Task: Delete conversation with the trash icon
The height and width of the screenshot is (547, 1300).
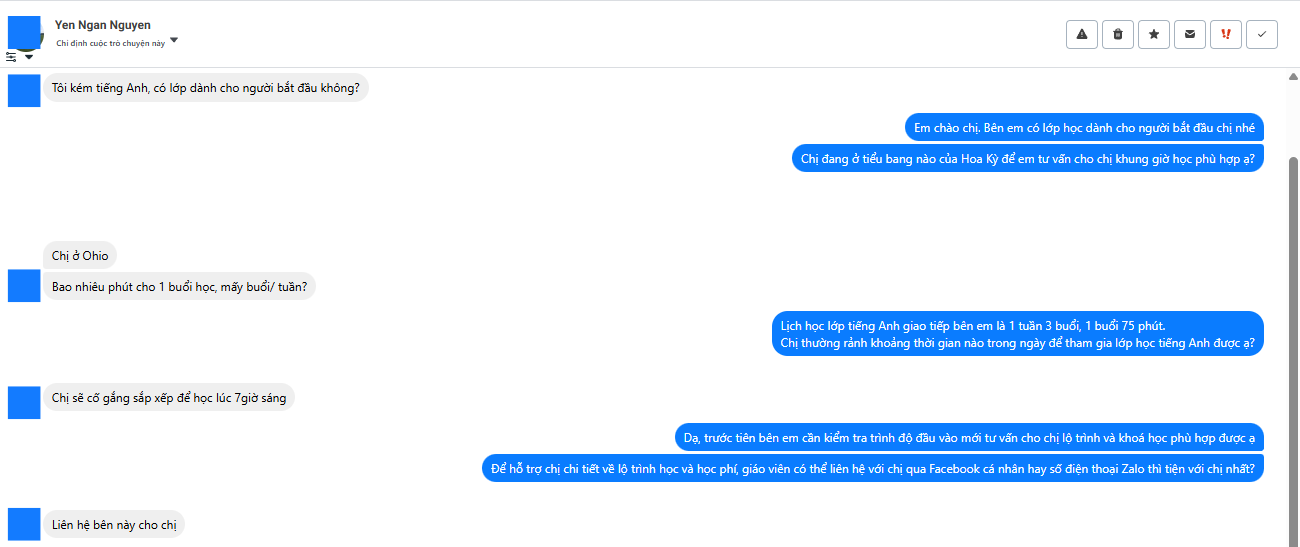Action: tap(1118, 34)
